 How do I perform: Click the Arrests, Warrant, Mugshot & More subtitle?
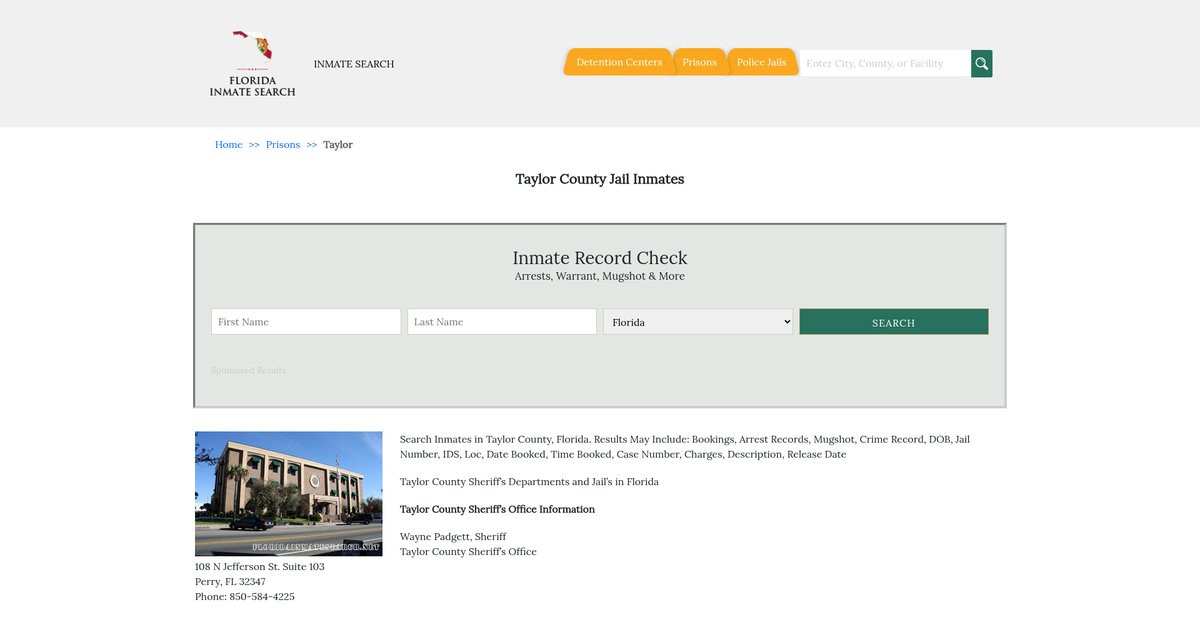pos(600,276)
